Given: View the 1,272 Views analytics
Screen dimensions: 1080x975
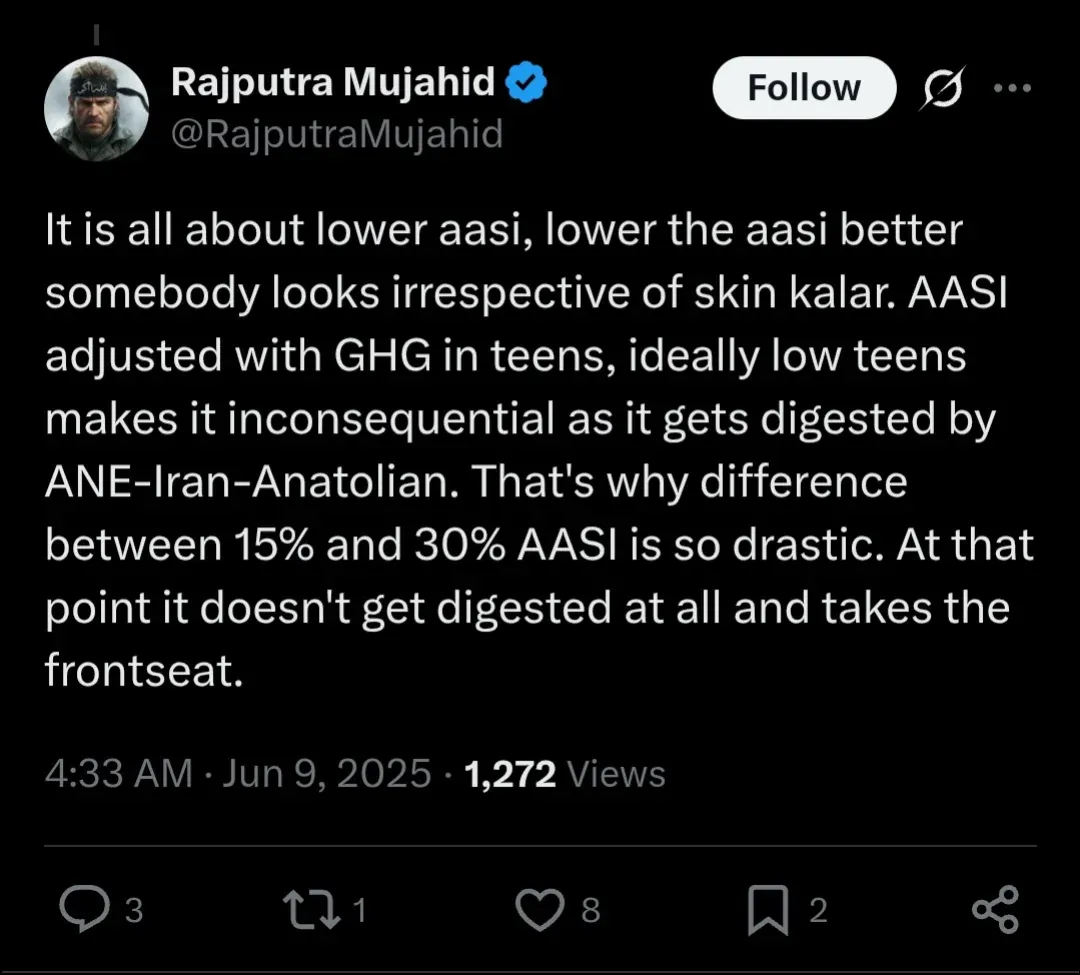Looking at the screenshot, I should 565,774.
